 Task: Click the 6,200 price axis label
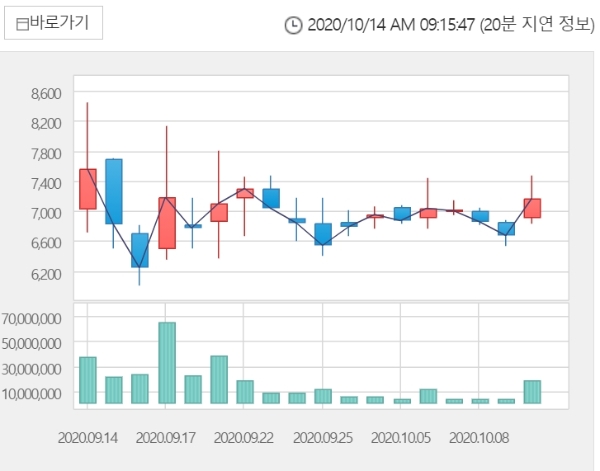pyautogui.click(x=46, y=274)
